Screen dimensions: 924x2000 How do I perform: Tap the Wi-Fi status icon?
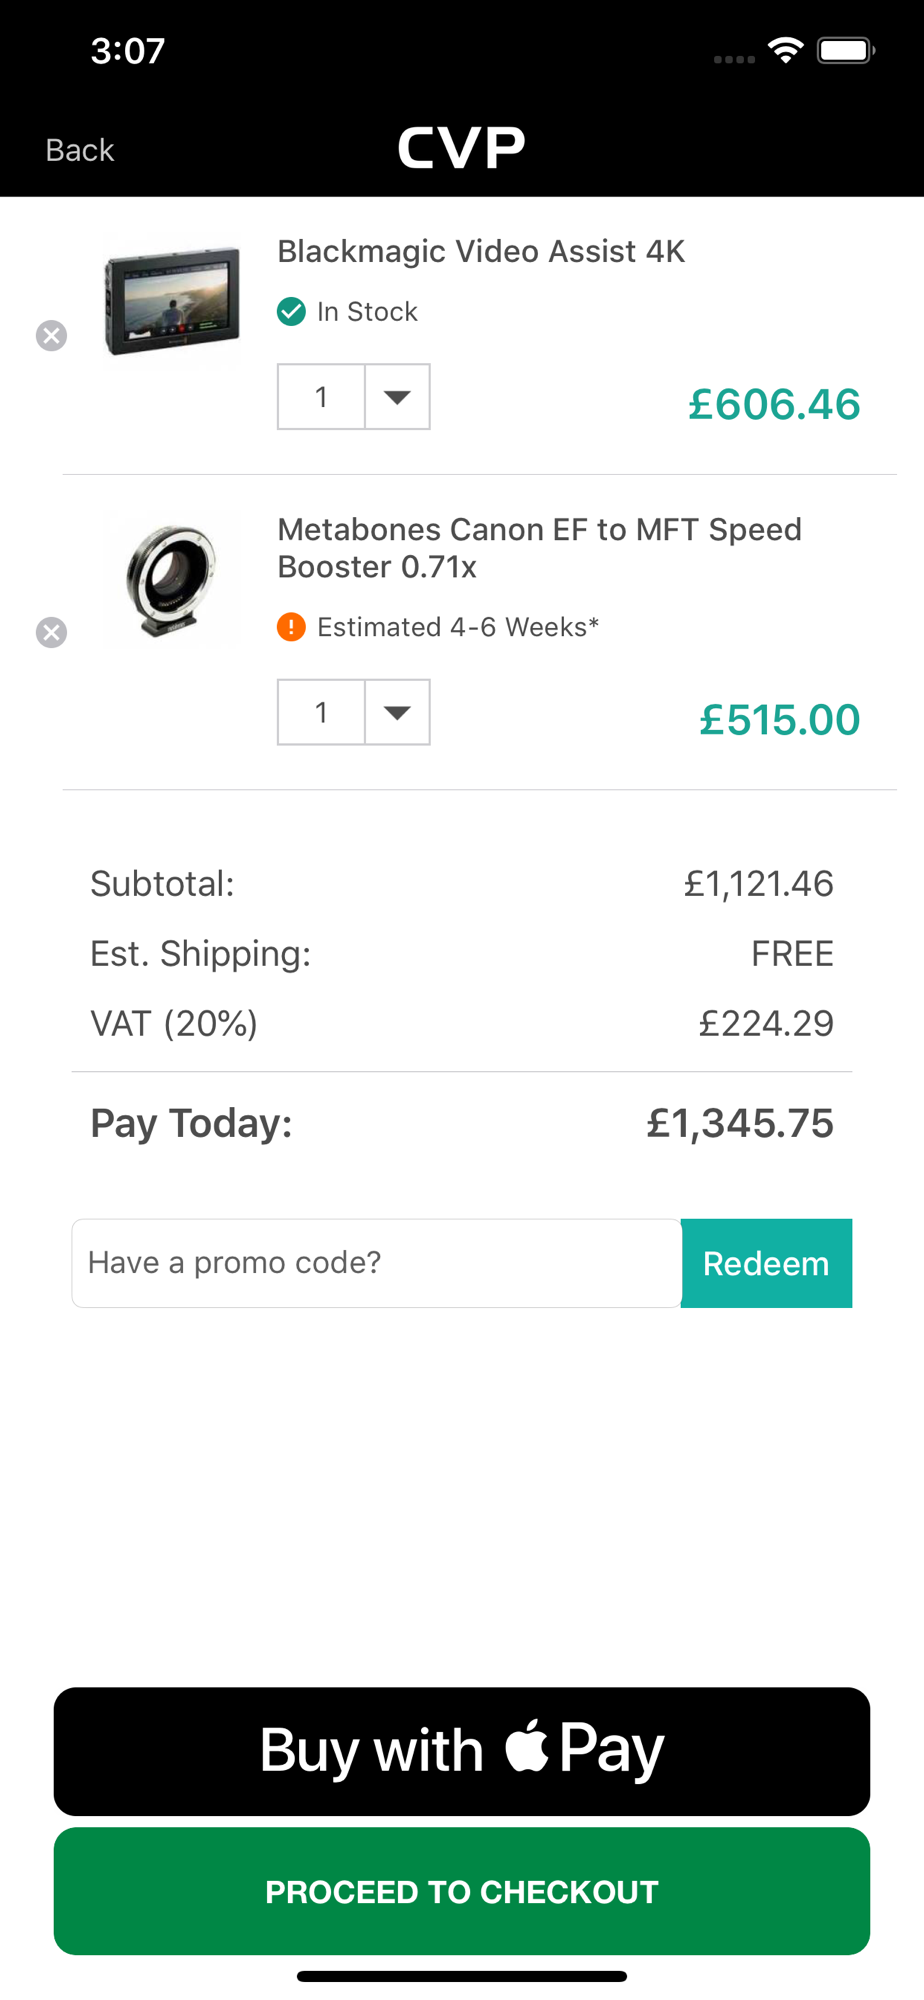[x=786, y=50]
